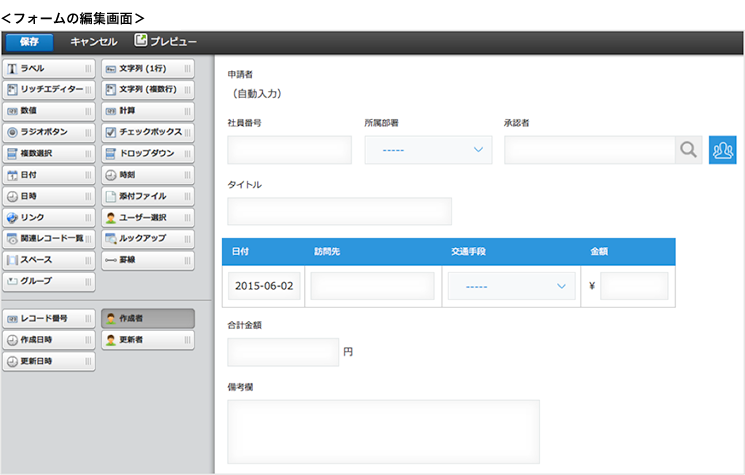Click the date field showing 2015-06-02
Screen dimensions: 745x475
click(264, 286)
